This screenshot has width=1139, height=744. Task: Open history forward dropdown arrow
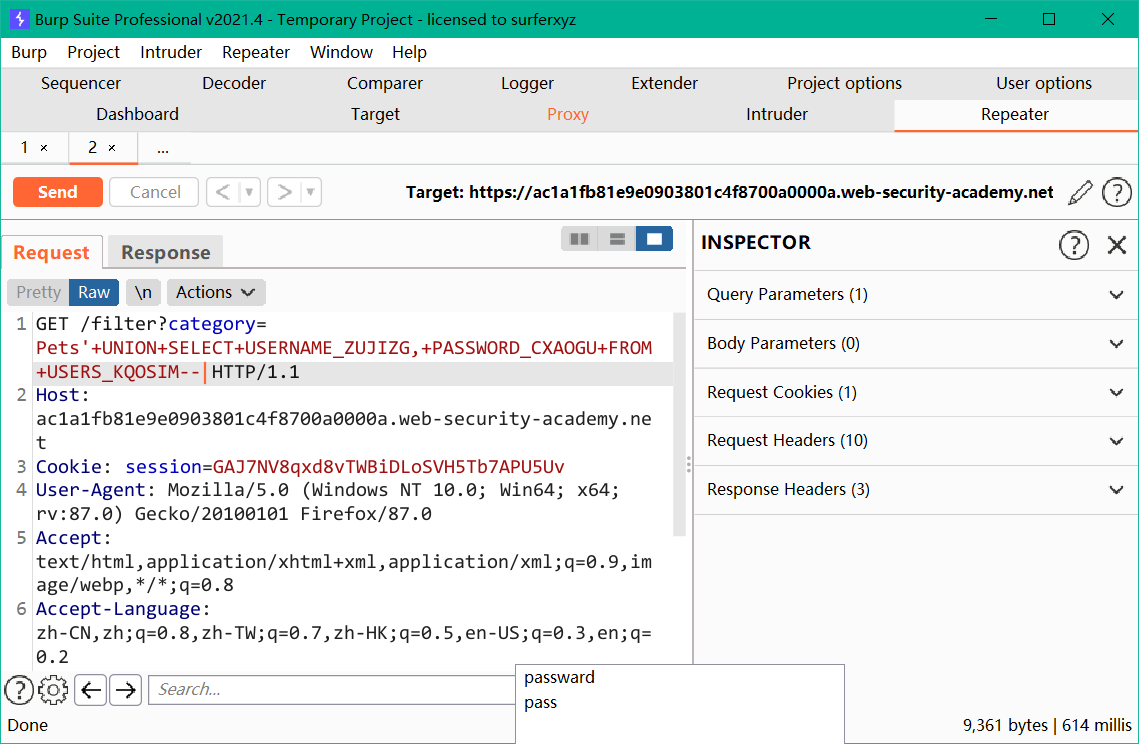click(310, 193)
